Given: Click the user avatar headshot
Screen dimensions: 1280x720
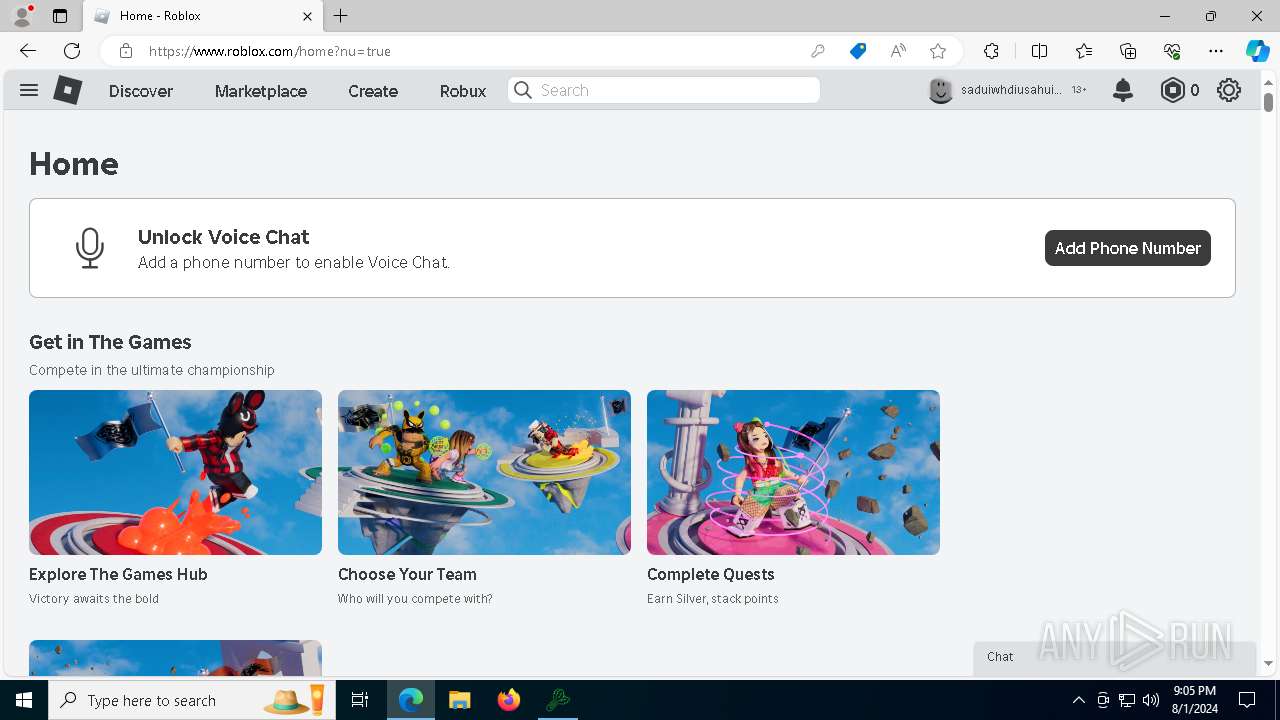Looking at the screenshot, I should coord(941,90).
